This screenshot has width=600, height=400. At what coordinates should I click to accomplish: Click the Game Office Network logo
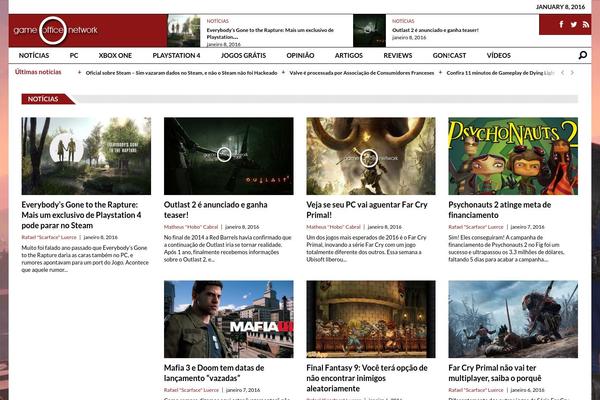55,30
